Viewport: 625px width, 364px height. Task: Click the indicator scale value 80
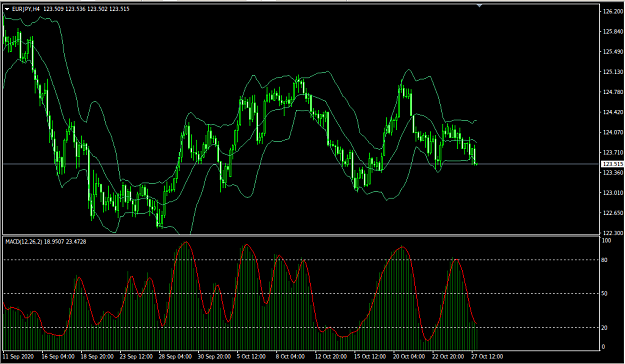coord(605,260)
